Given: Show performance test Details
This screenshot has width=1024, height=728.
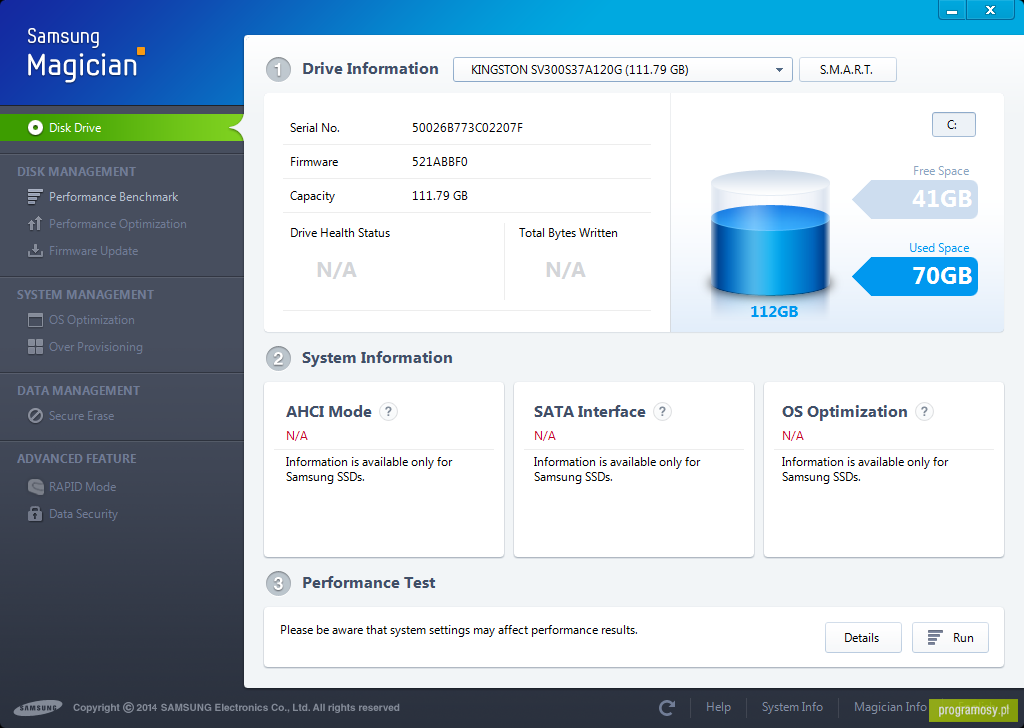Looking at the screenshot, I should 863,638.
